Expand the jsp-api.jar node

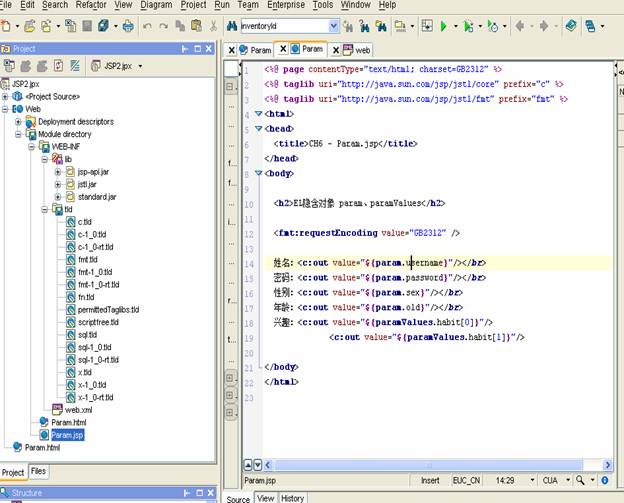coord(58,172)
